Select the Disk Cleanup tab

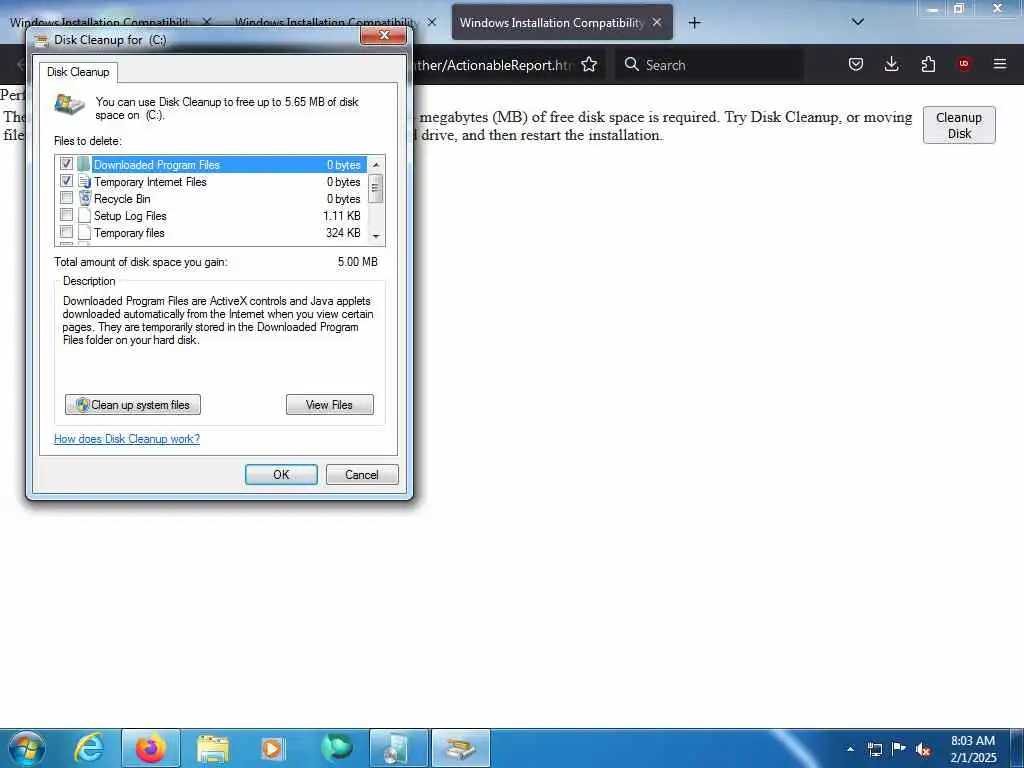(x=78, y=72)
